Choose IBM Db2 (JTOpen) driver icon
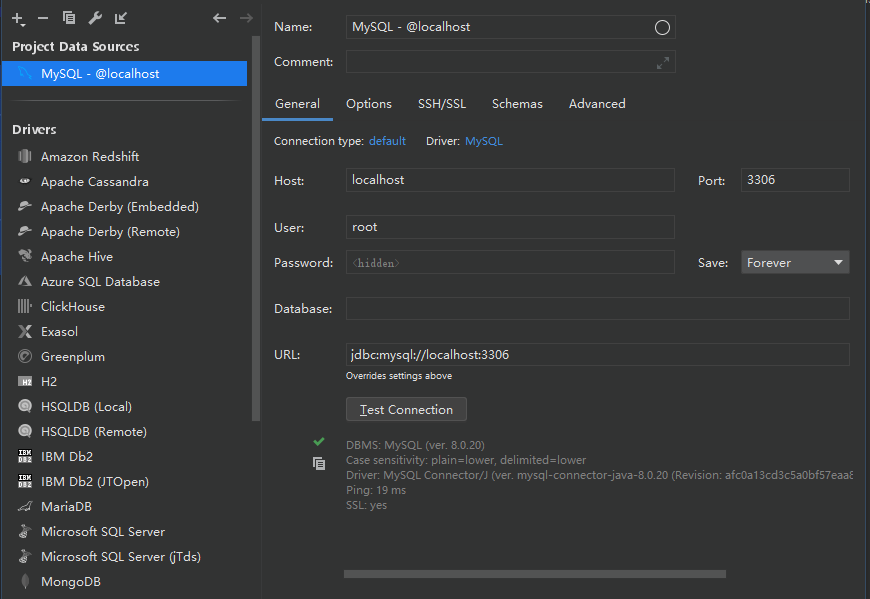Screen dimensions: 870x599 point(25,481)
